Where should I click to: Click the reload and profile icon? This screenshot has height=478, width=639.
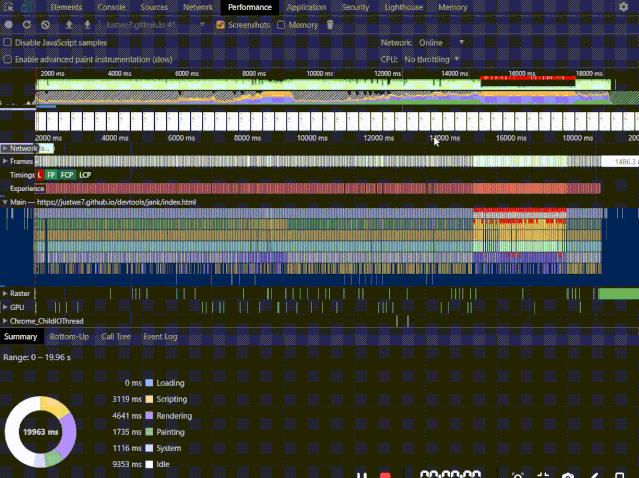coord(27,25)
